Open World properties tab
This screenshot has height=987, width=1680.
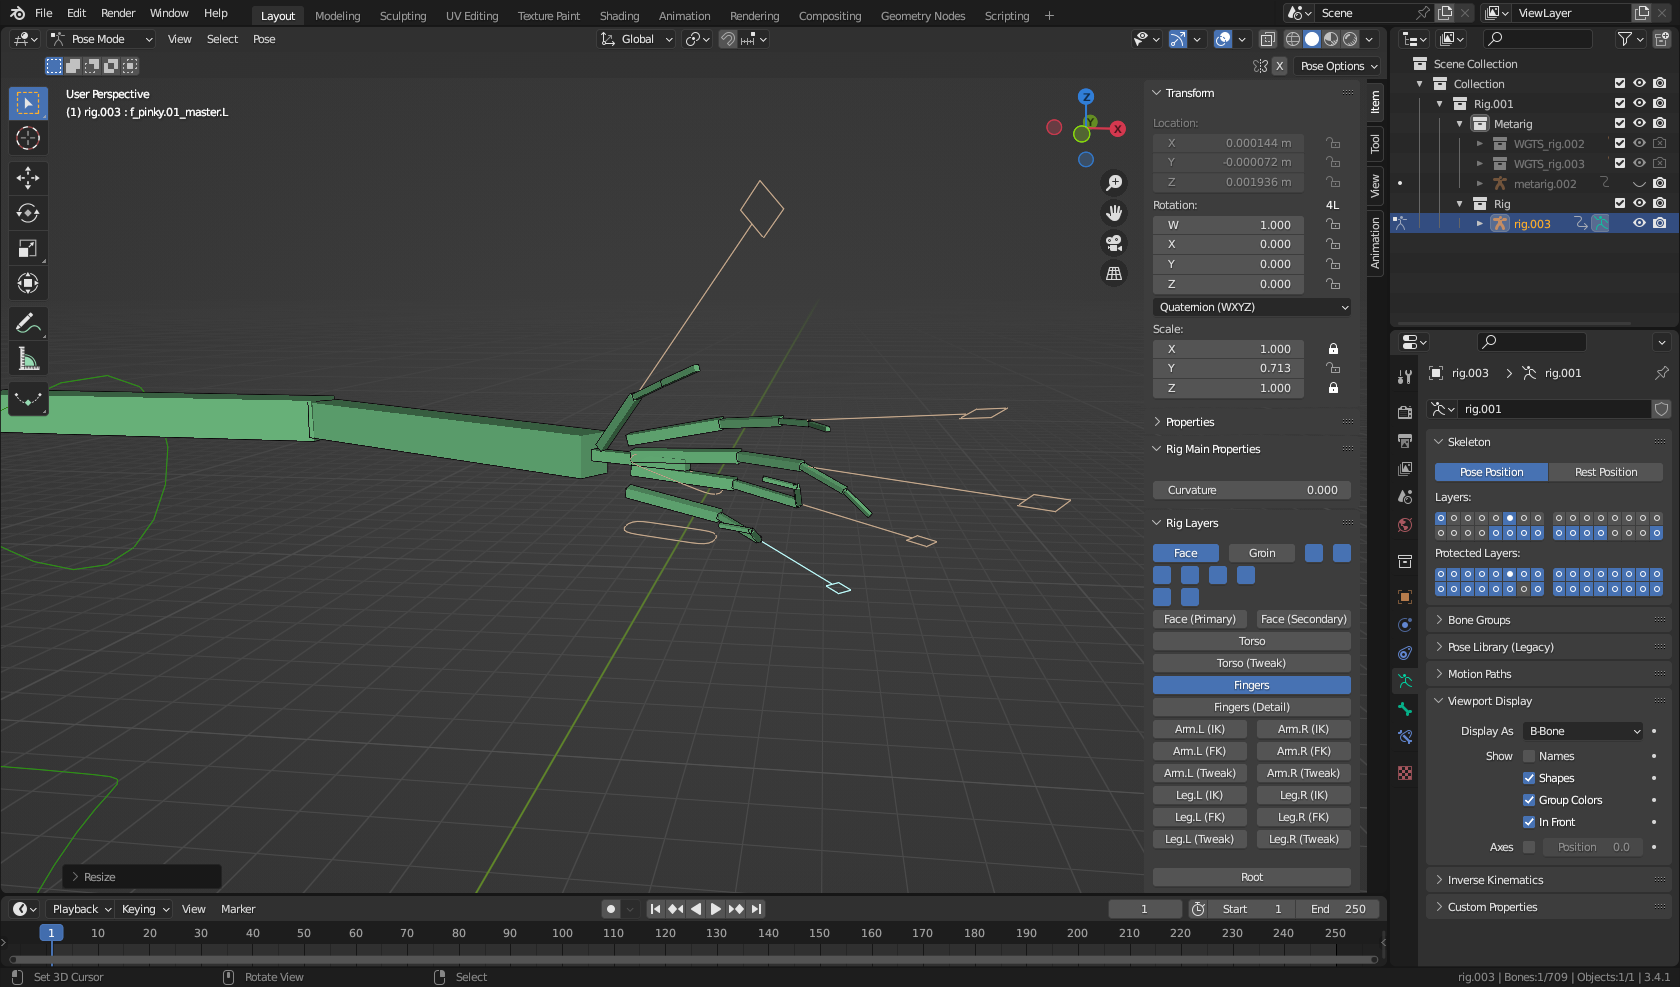[1405, 525]
